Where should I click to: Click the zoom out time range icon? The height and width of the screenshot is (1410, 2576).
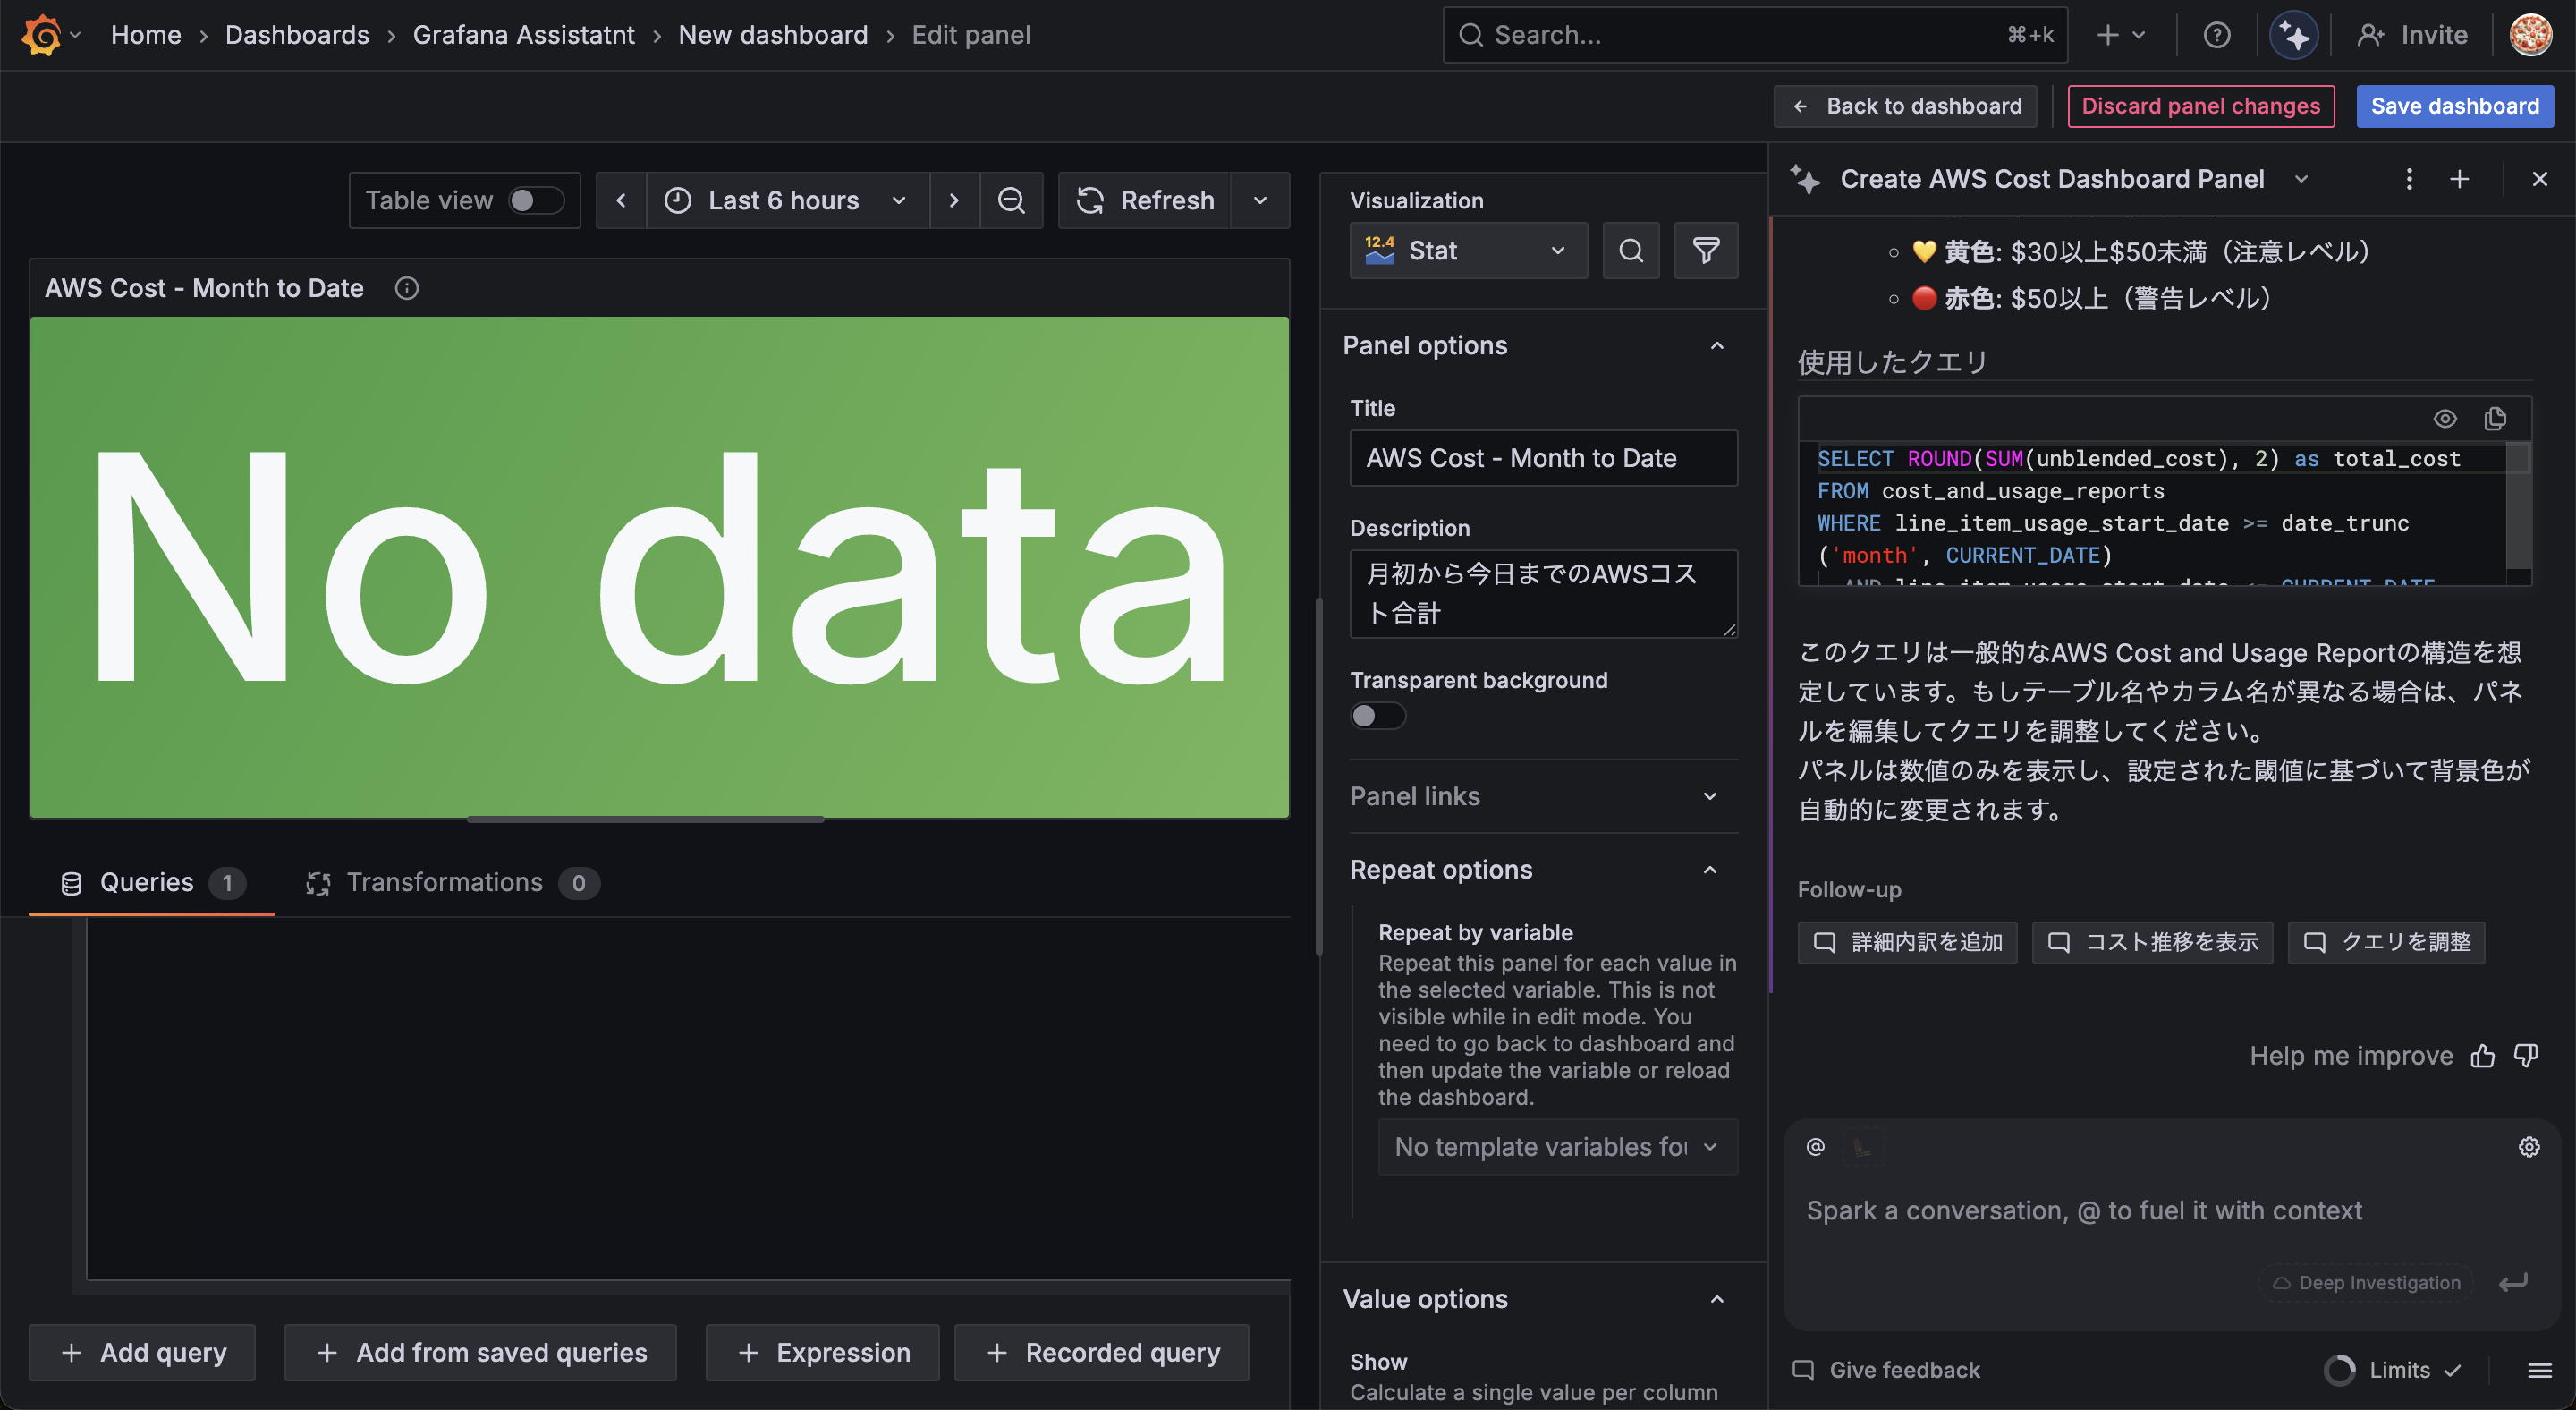coord(1011,201)
